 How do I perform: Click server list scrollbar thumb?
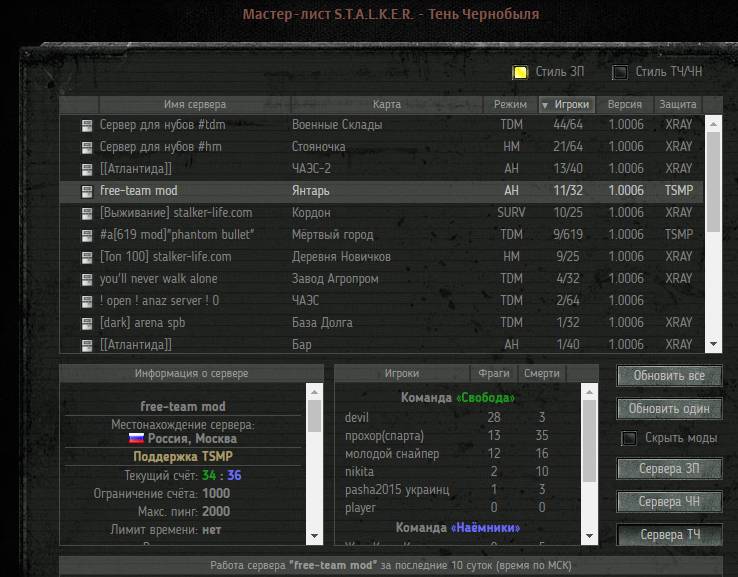coord(714,182)
